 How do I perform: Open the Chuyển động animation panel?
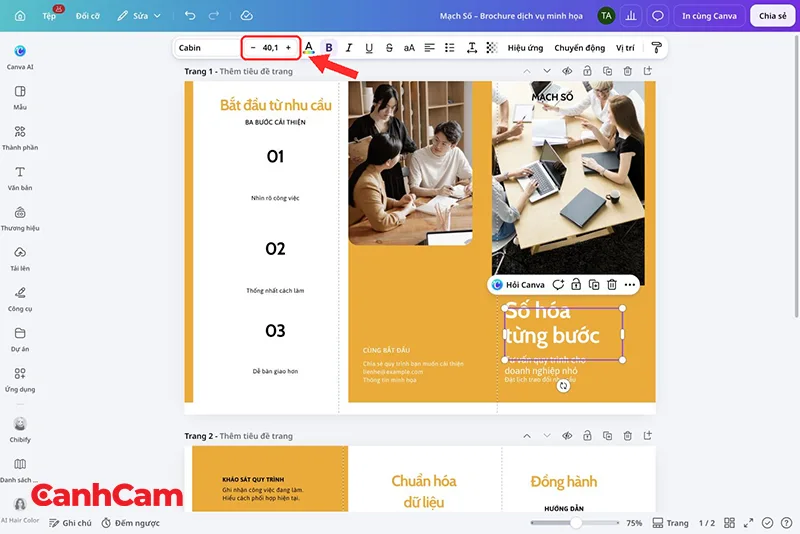(580, 48)
